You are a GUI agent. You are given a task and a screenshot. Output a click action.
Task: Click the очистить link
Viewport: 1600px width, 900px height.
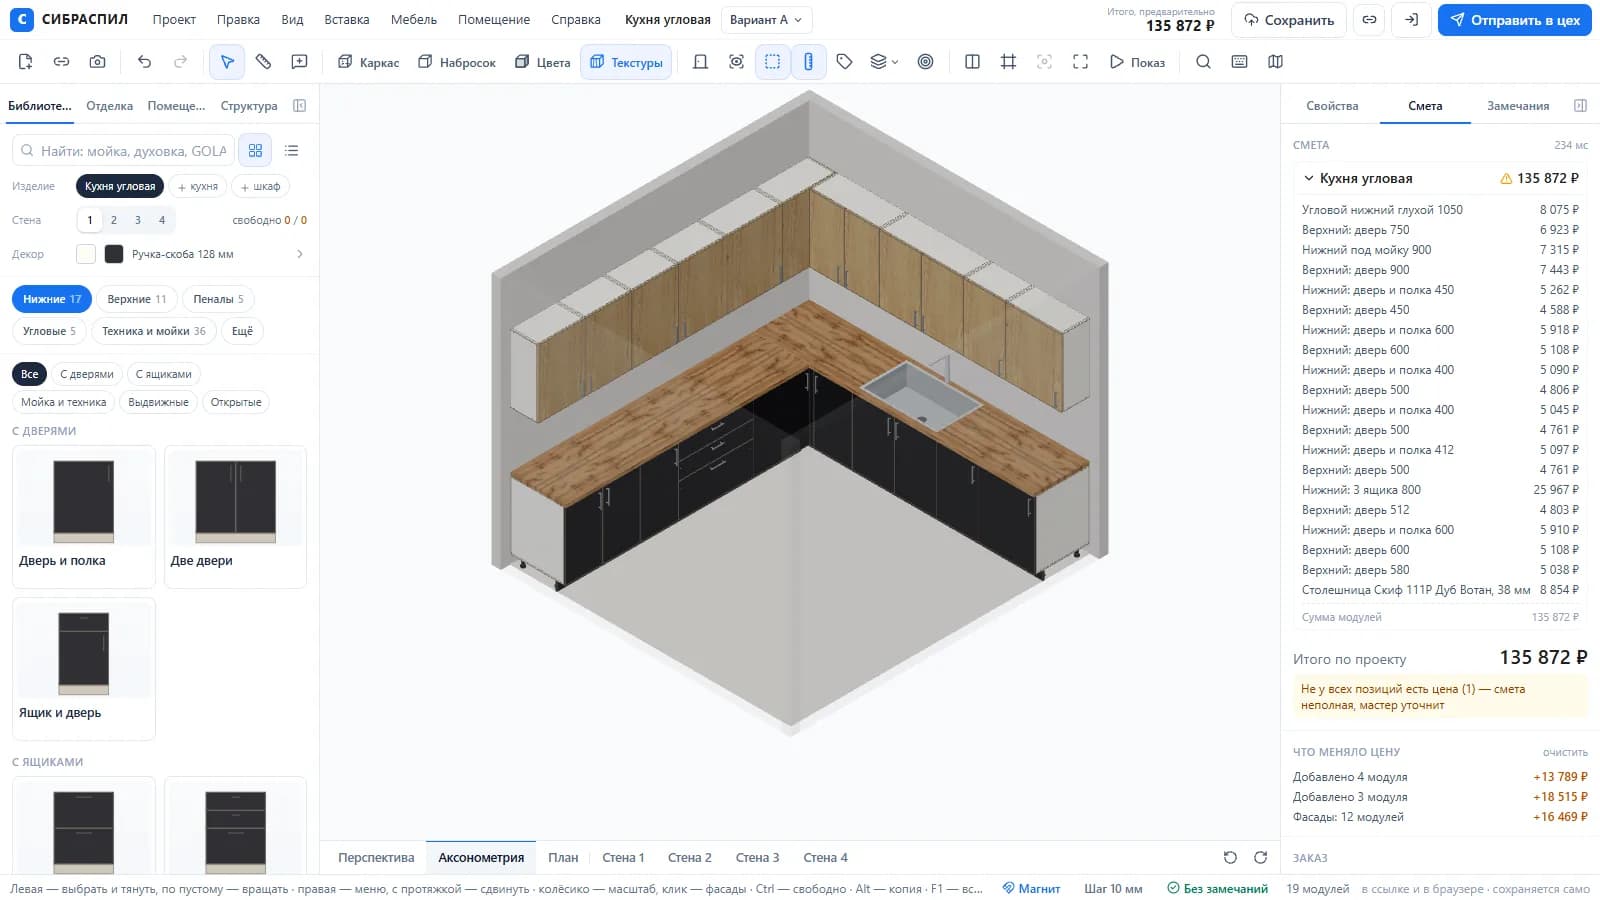pos(1565,752)
